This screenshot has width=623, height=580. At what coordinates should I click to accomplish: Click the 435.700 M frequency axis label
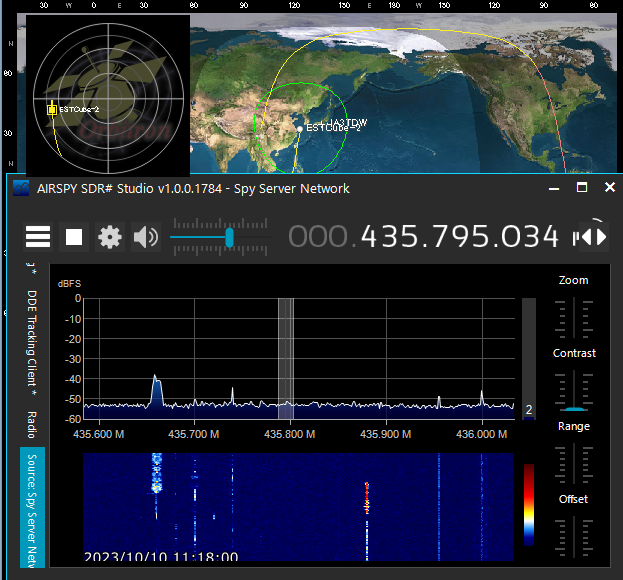193,434
